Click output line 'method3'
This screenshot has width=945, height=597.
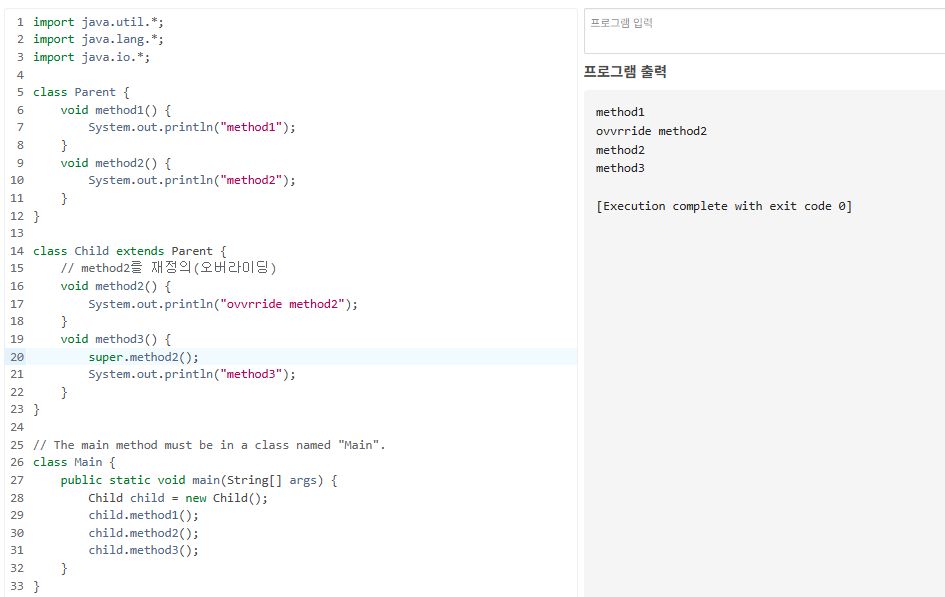(620, 168)
